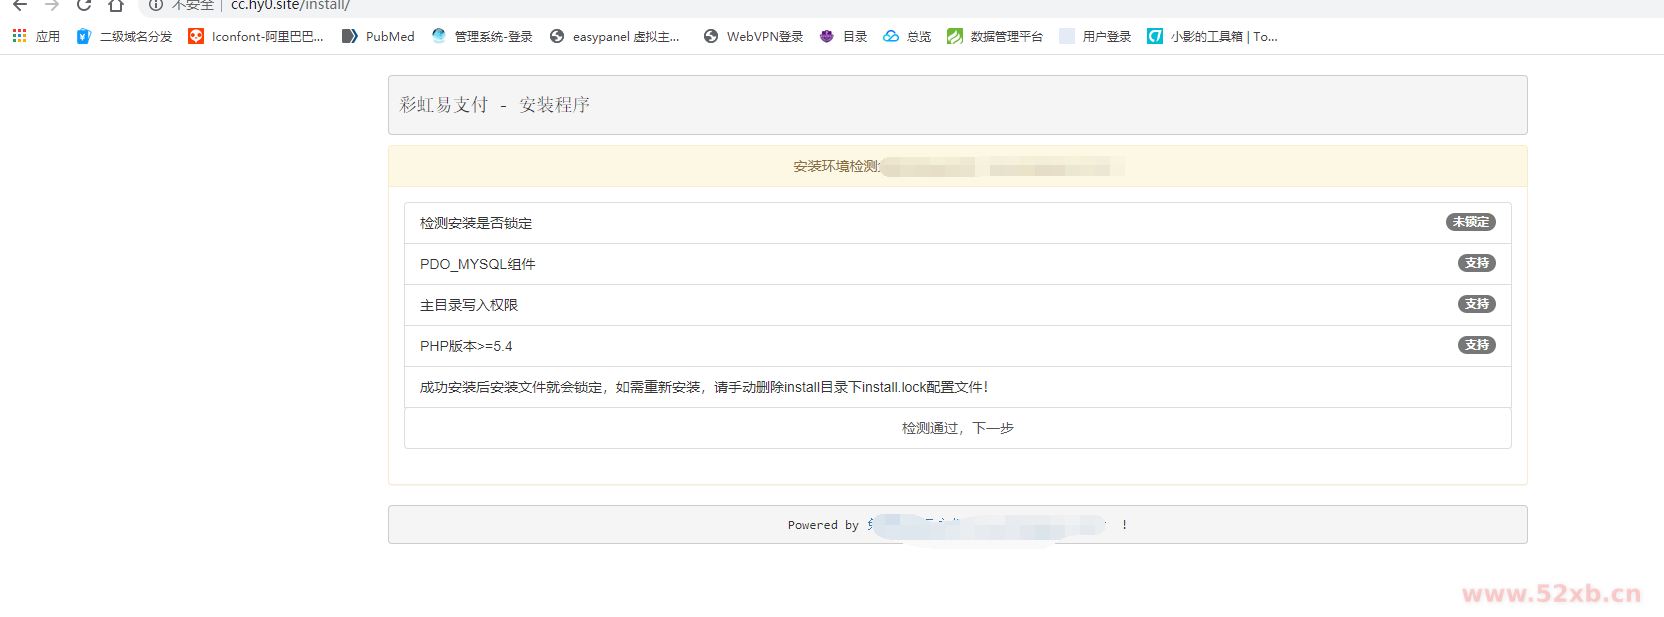Click the 检测通过，下一步 link
This screenshot has width=1664, height=617.
pos(958,428)
